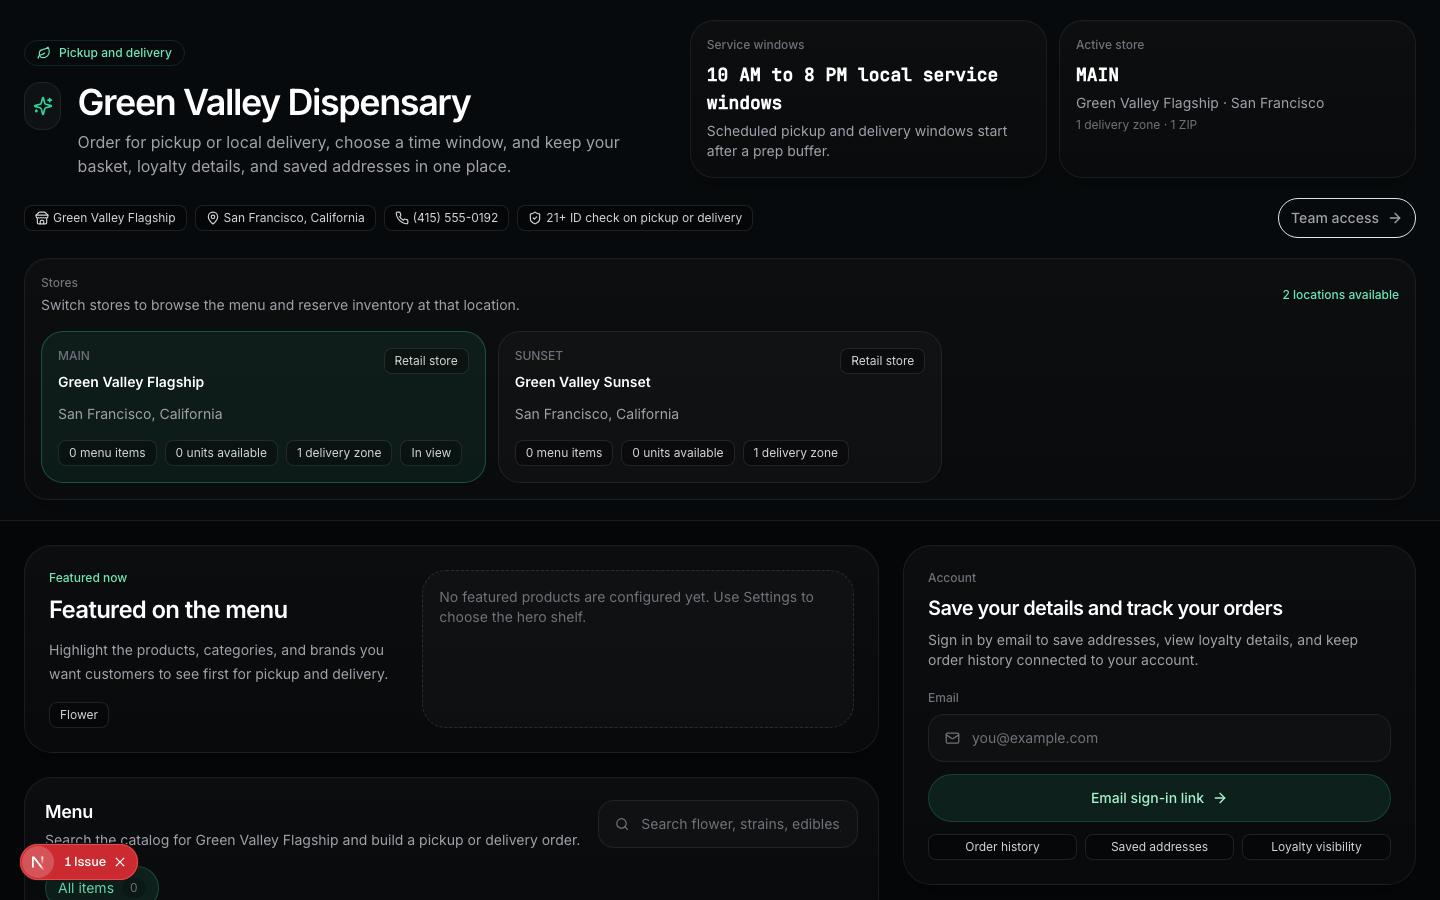Viewport: 1440px width, 900px height.
Task: Select the Green Valley Flagship MAIN store card
Action: tap(263, 407)
